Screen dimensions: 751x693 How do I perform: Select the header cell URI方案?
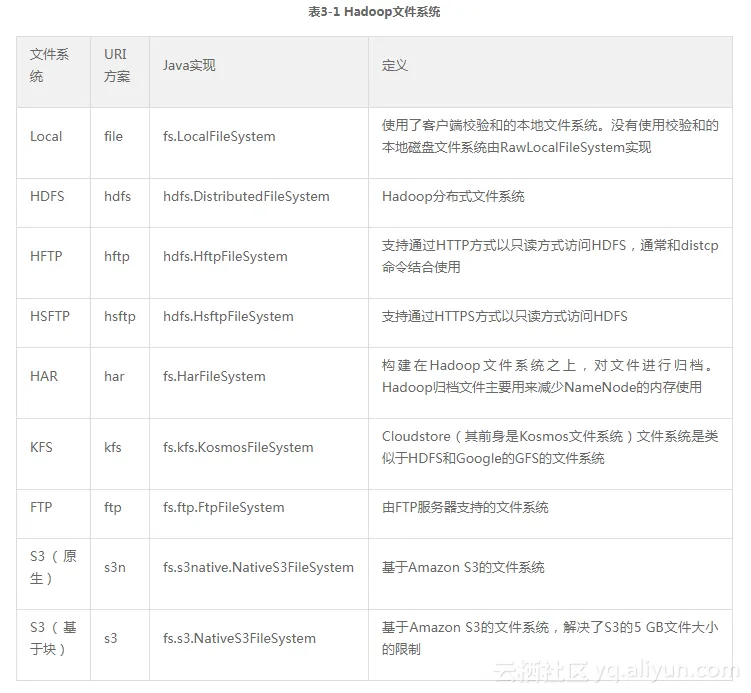[120, 72]
